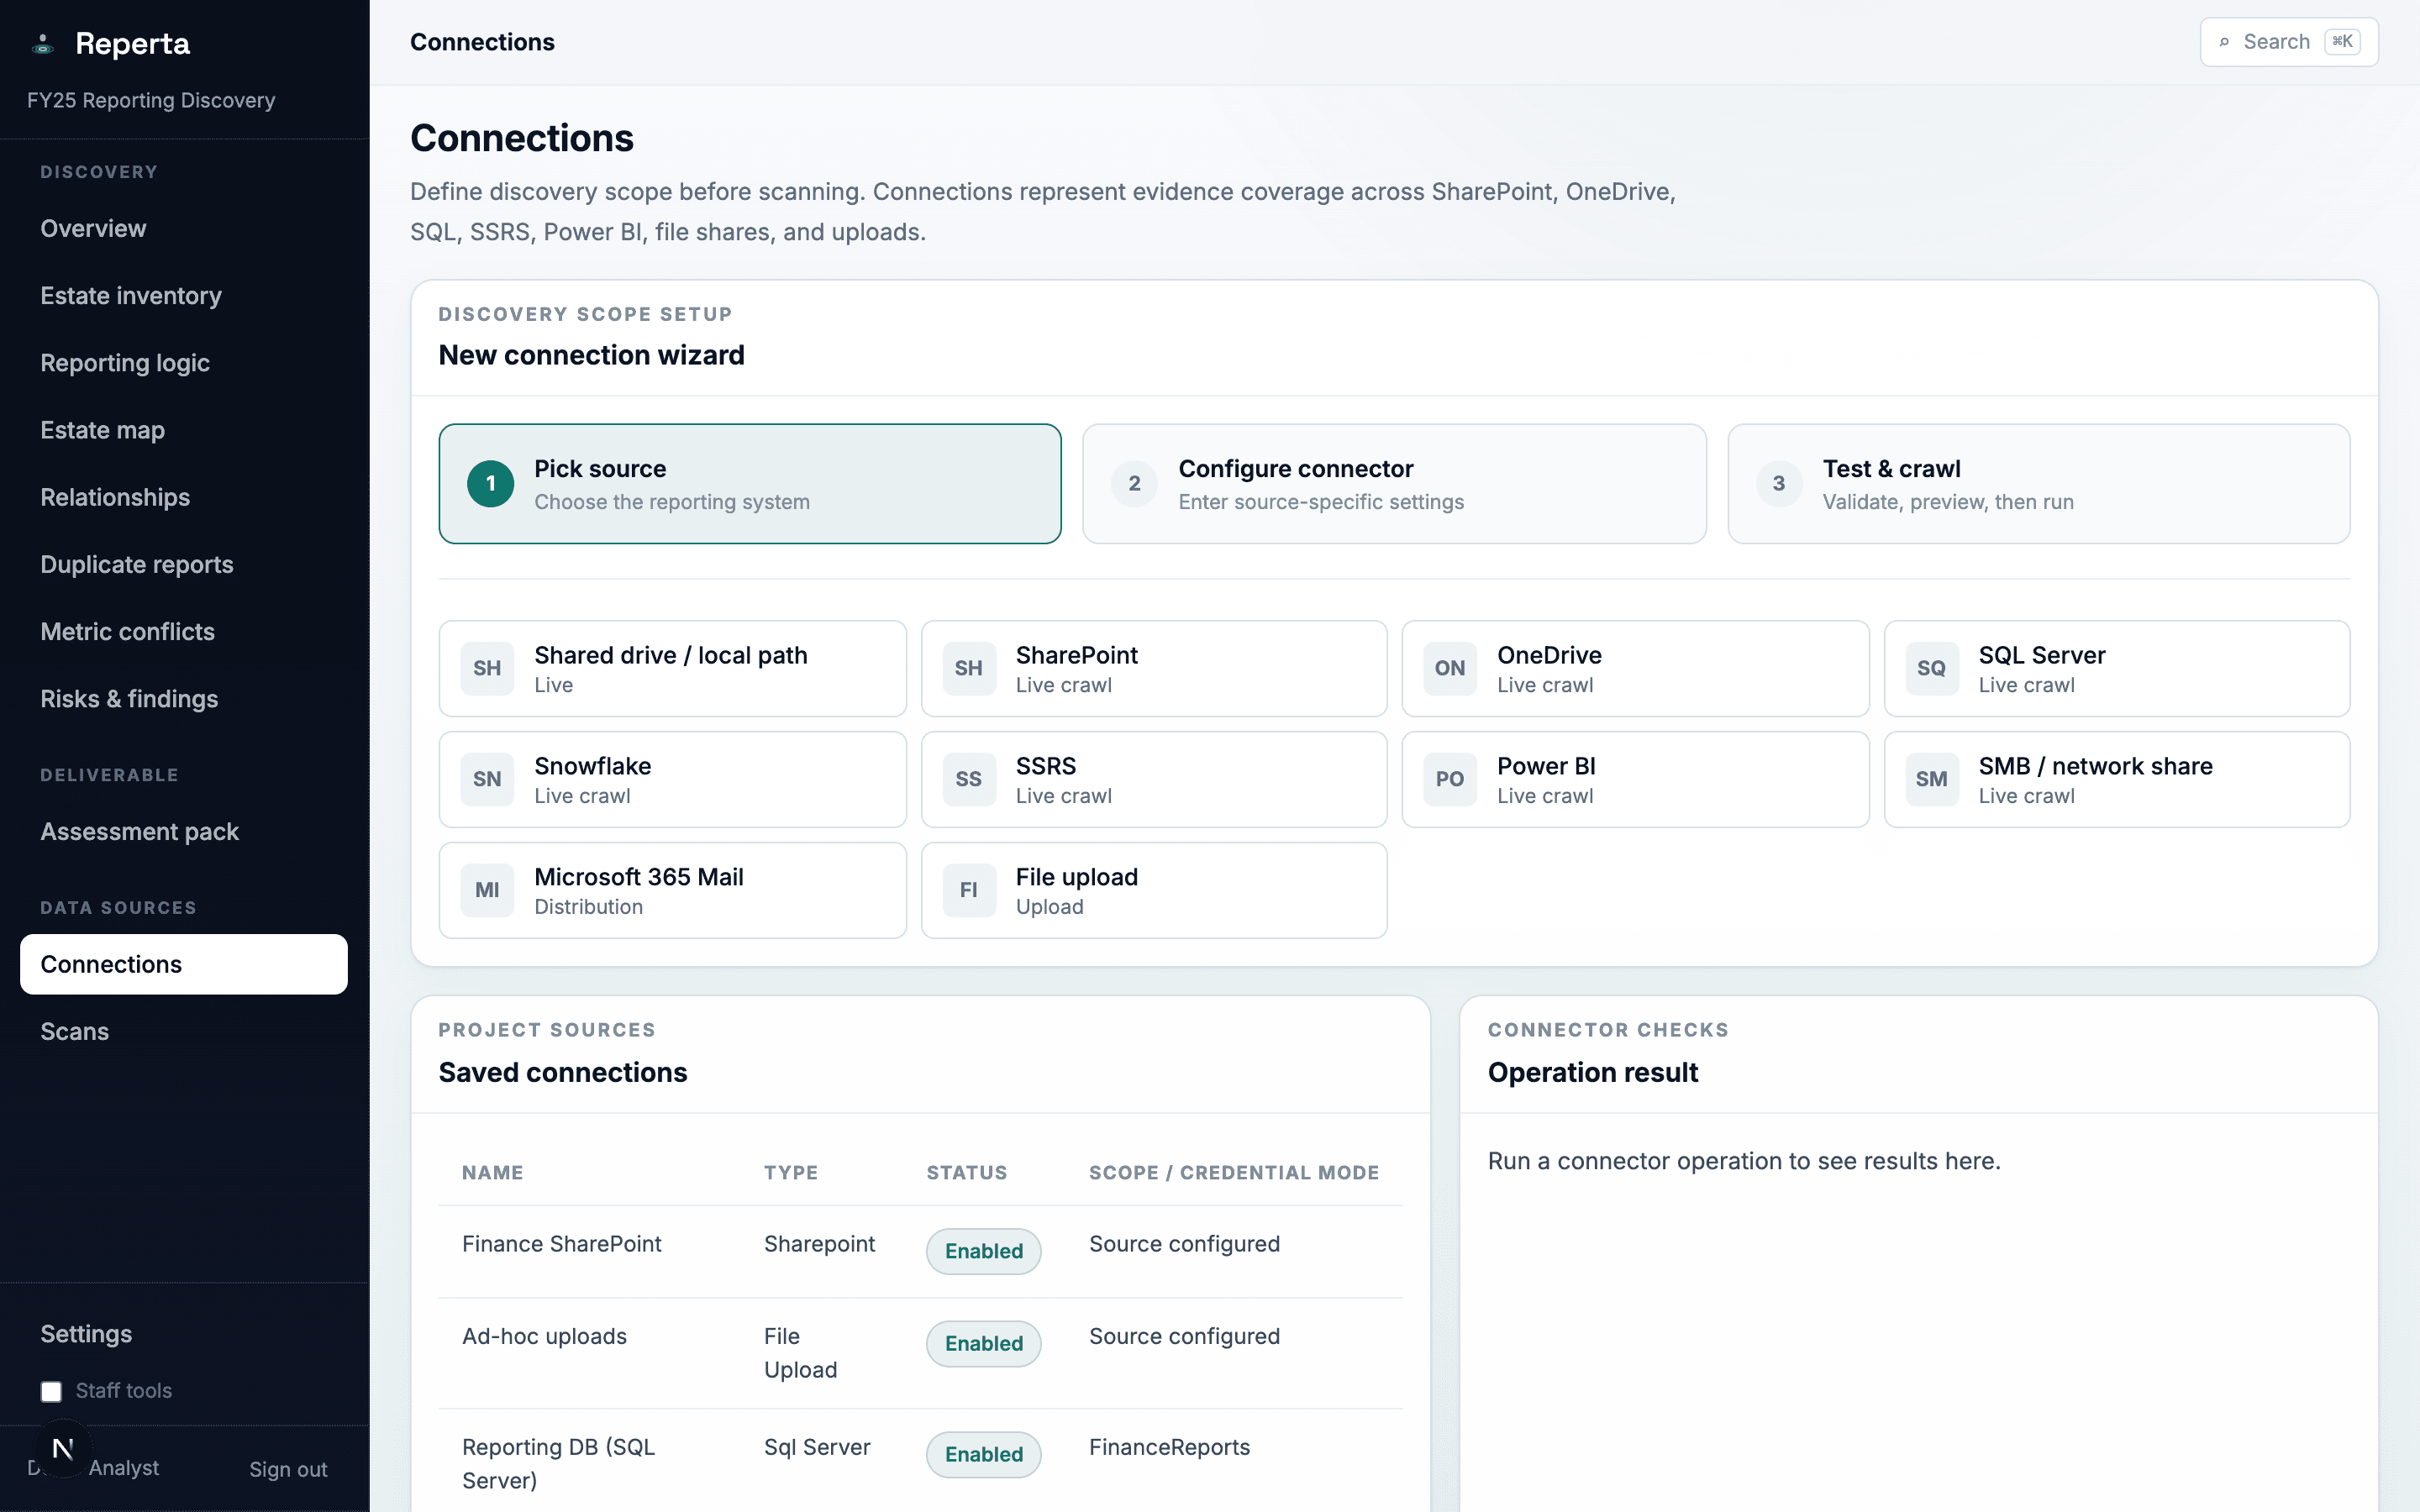Click the File upload FI icon badge

tap(968, 890)
